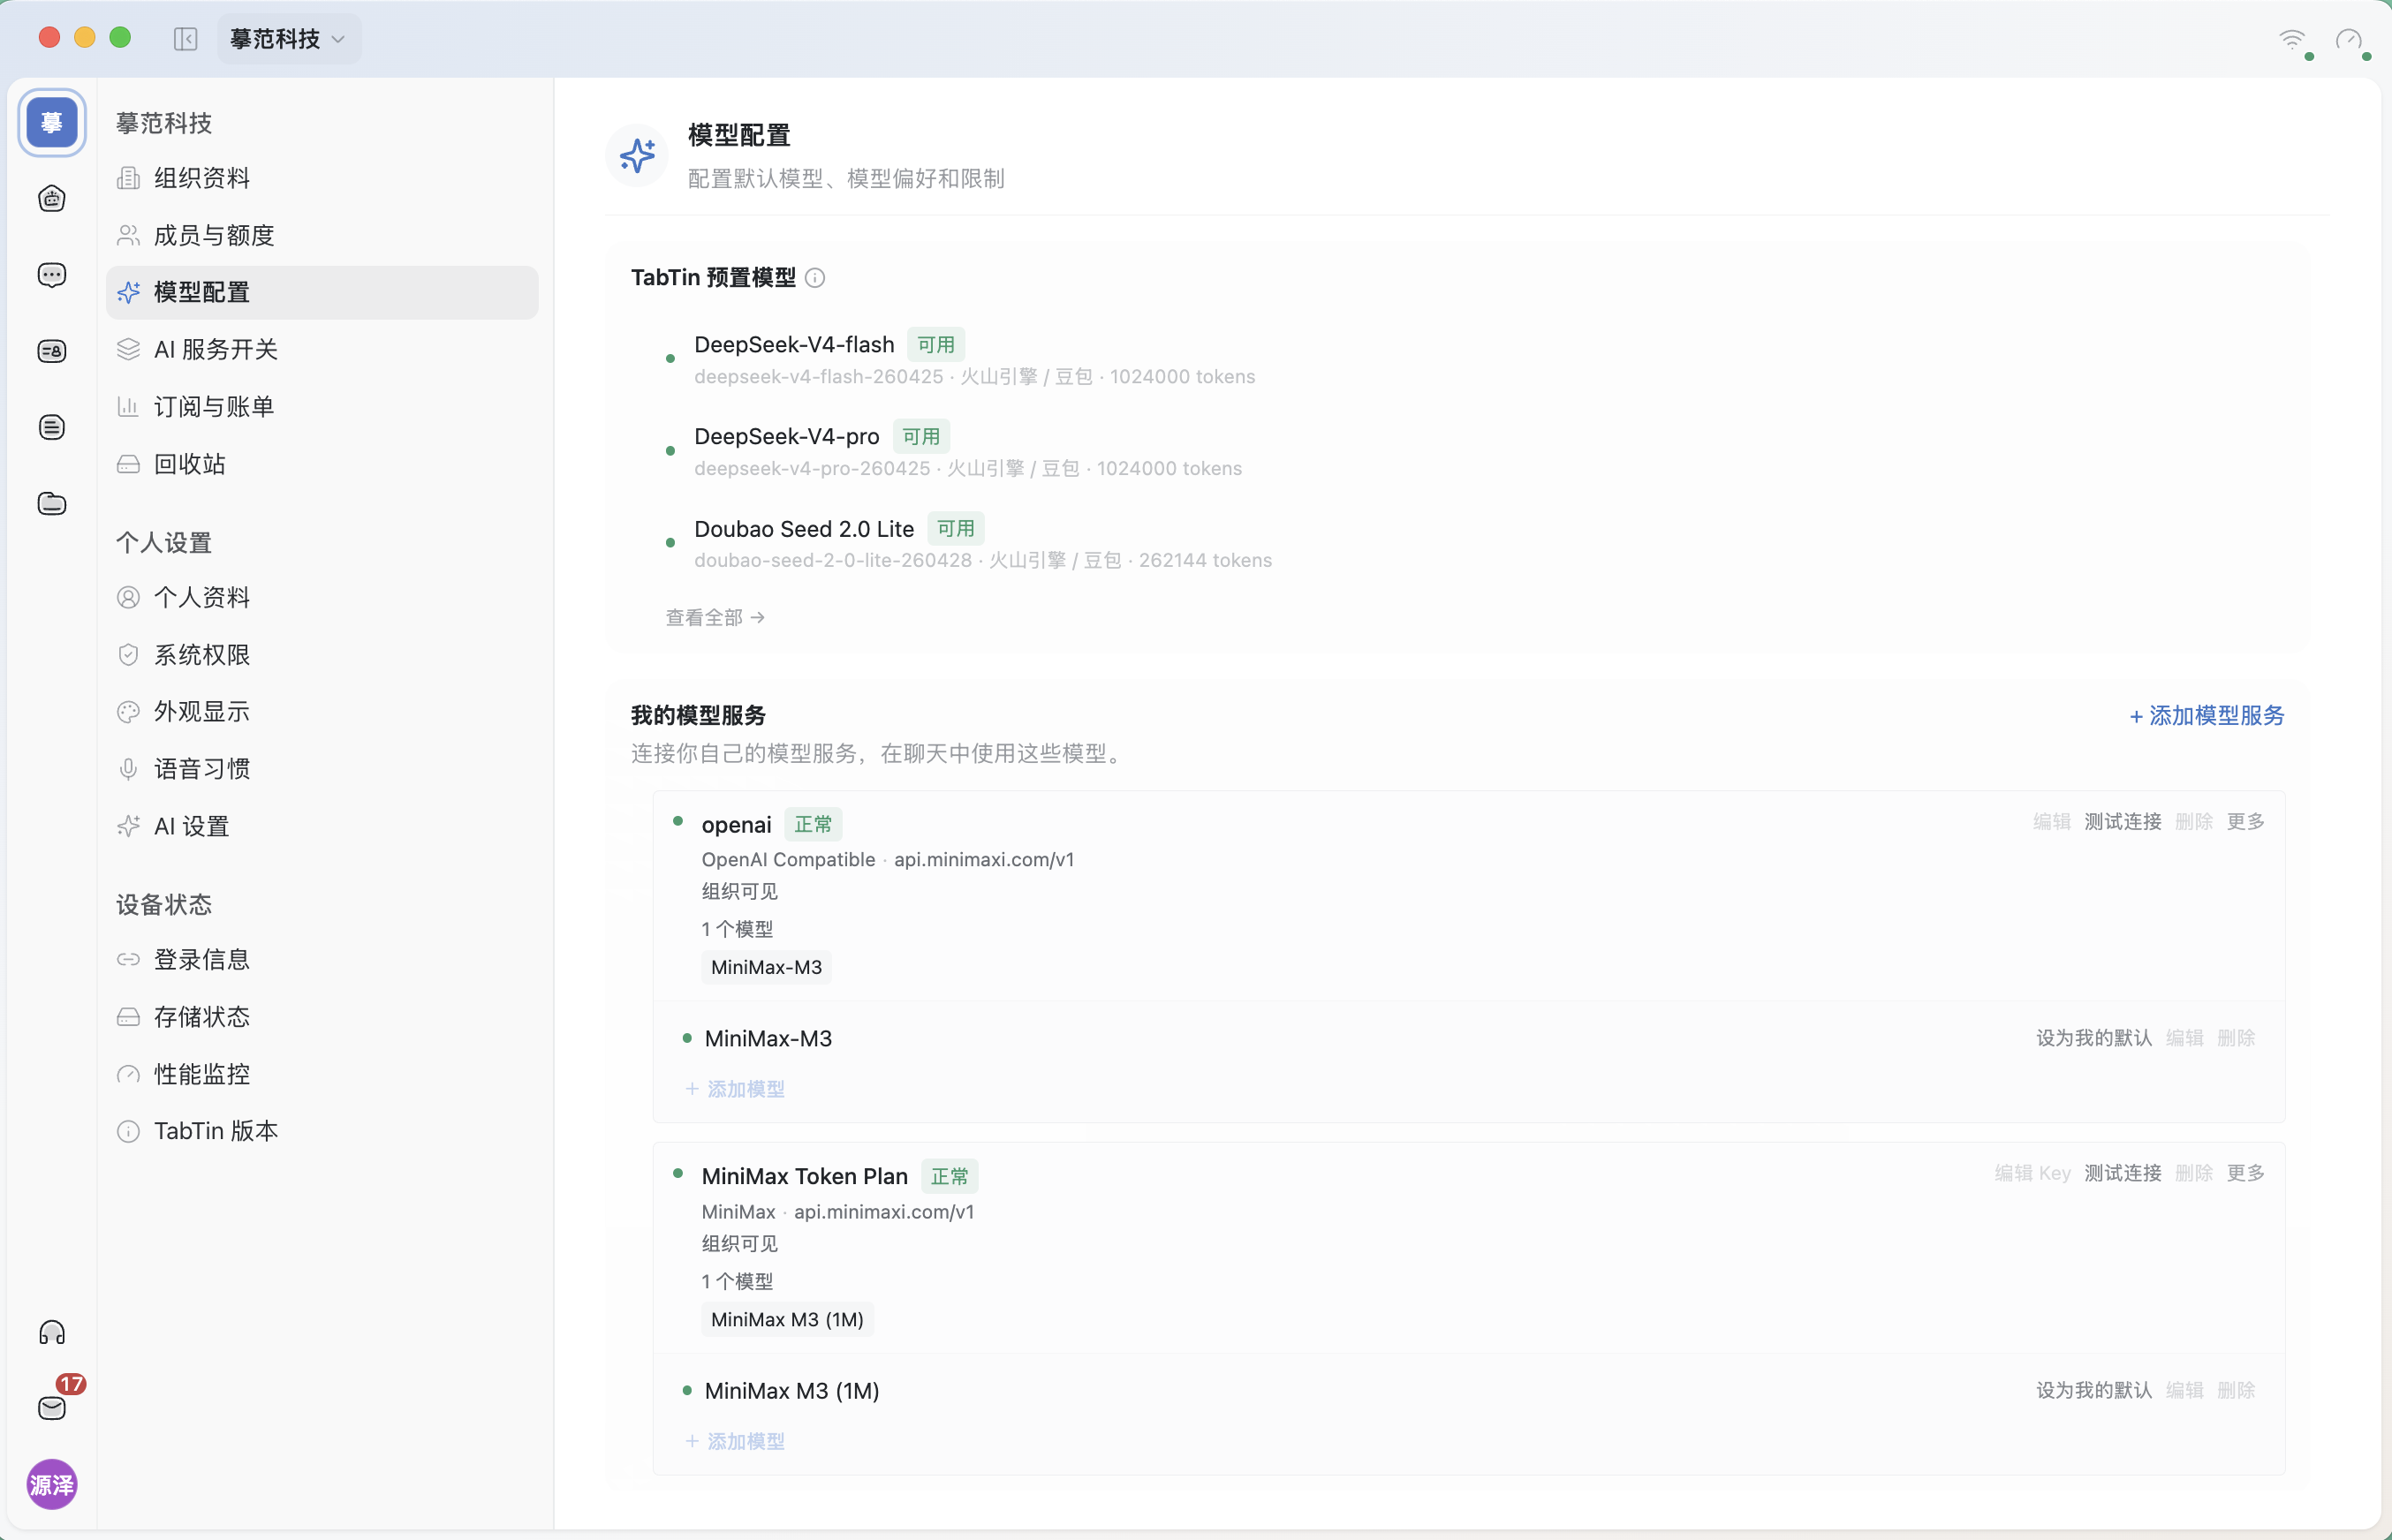Open the 摹范科技 workspace dropdown
The image size is (2392, 1540).
[289, 39]
